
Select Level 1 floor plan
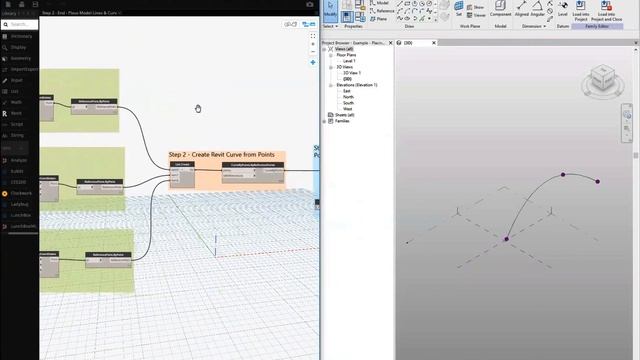pyautogui.click(x=349, y=61)
